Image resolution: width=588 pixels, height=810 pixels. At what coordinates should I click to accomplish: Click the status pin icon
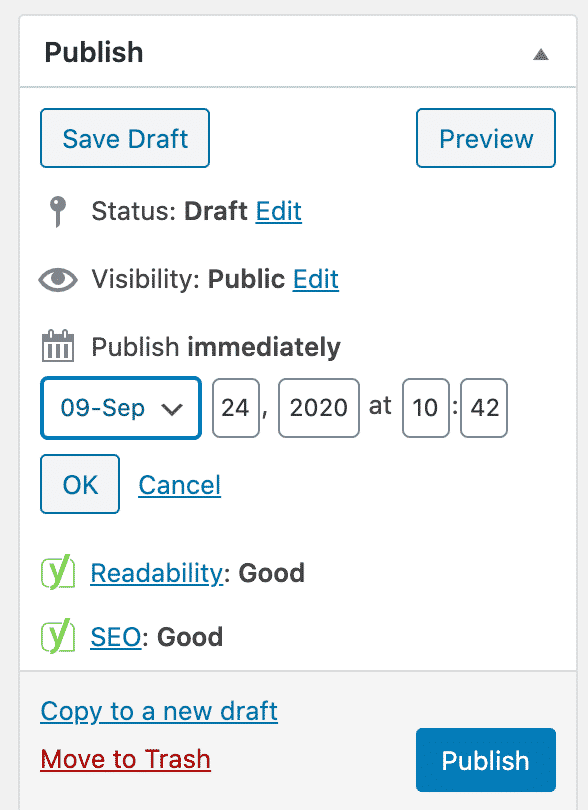click(58, 212)
